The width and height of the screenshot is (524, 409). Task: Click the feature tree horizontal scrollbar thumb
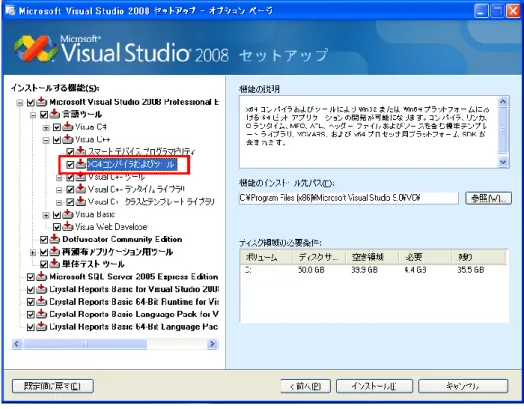click(x=85, y=344)
